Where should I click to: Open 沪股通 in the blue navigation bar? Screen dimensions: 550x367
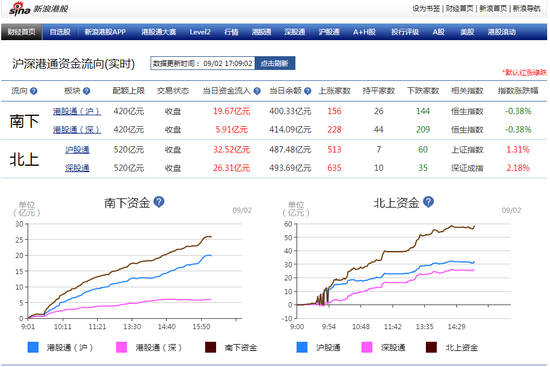coord(329,32)
